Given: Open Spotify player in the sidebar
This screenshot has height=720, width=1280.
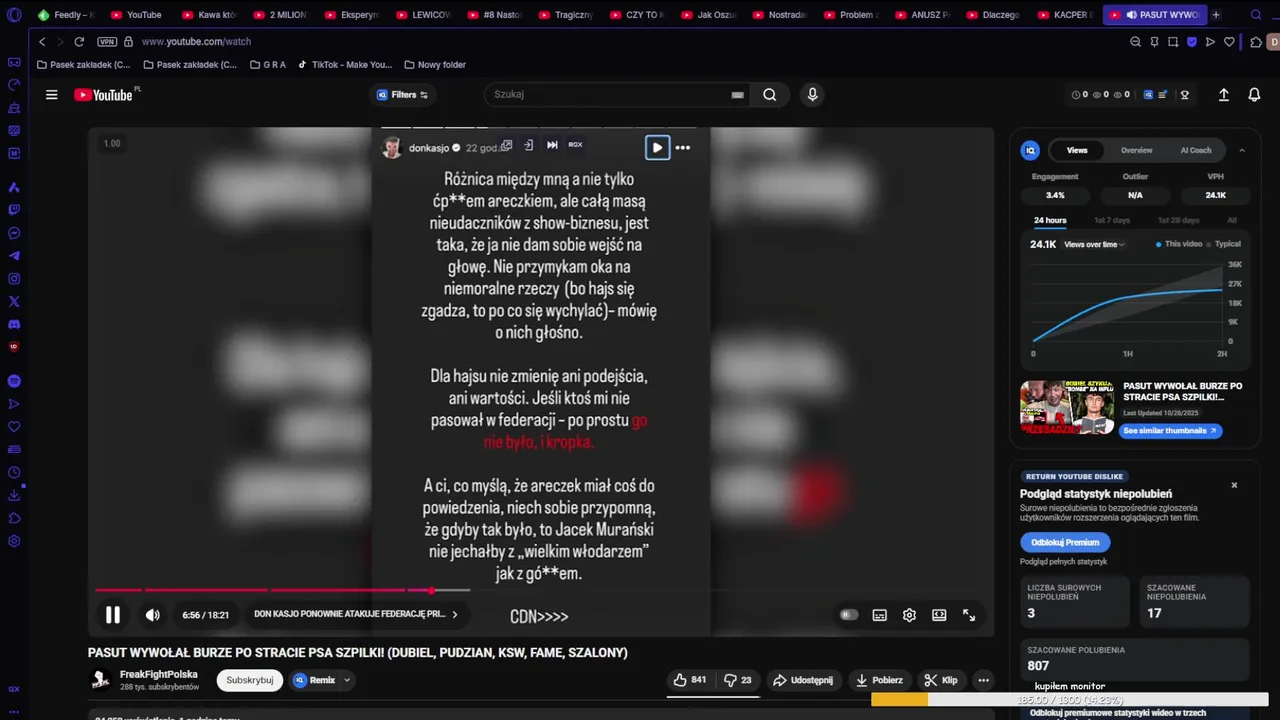Looking at the screenshot, I should [14, 381].
